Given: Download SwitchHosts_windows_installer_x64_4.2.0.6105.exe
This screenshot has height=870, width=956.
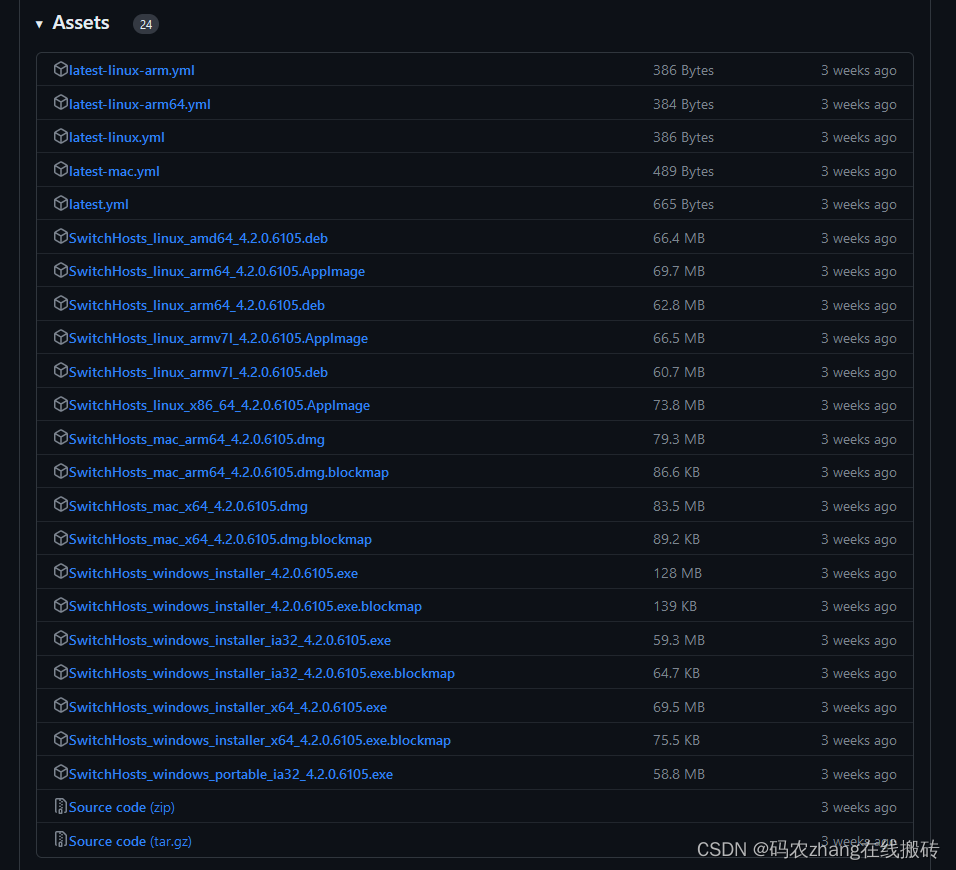Looking at the screenshot, I should click(228, 708).
